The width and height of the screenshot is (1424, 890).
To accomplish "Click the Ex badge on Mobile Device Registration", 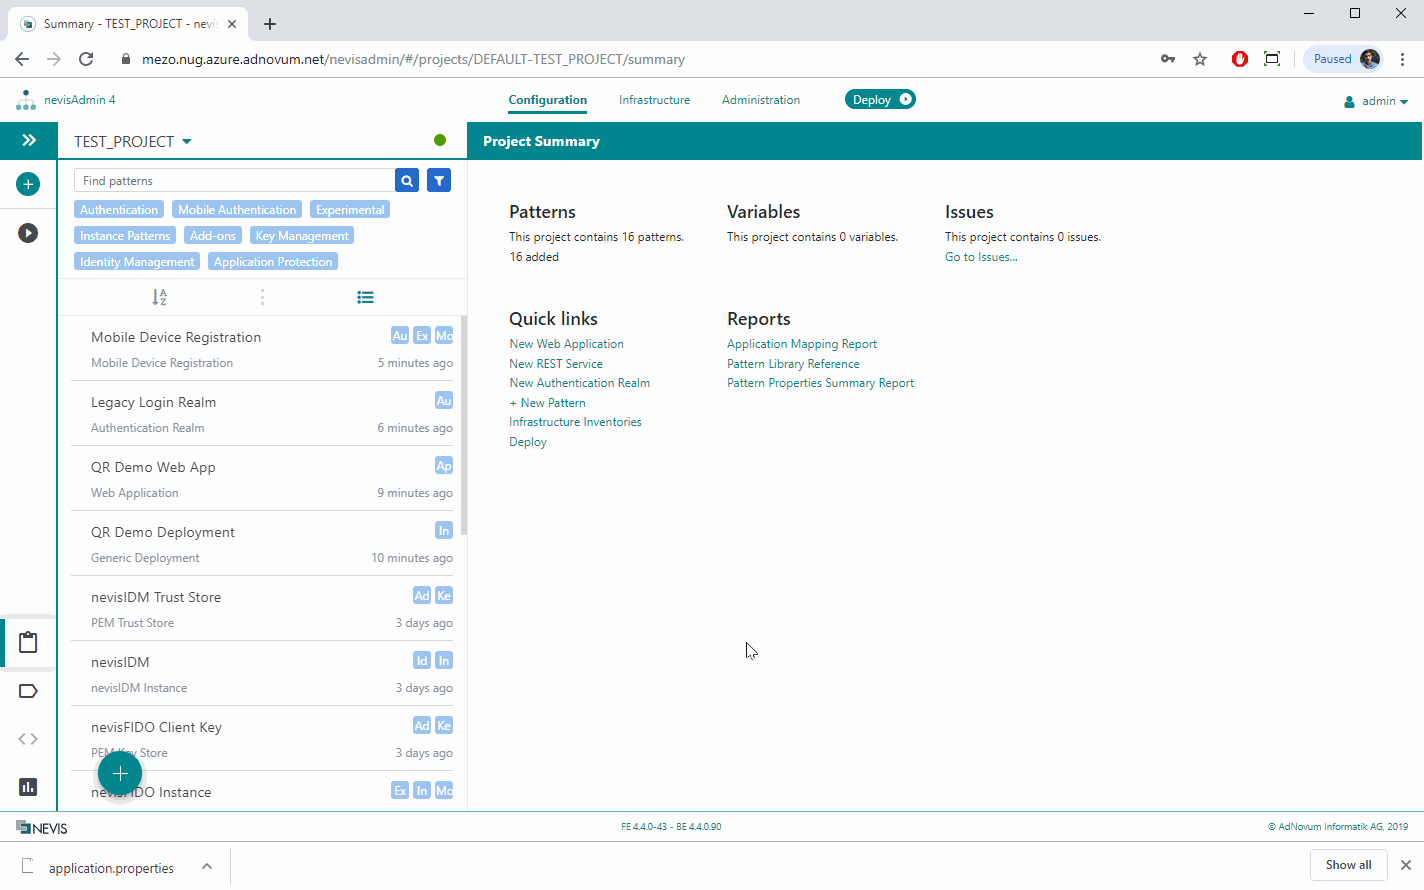I will tap(422, 336).
